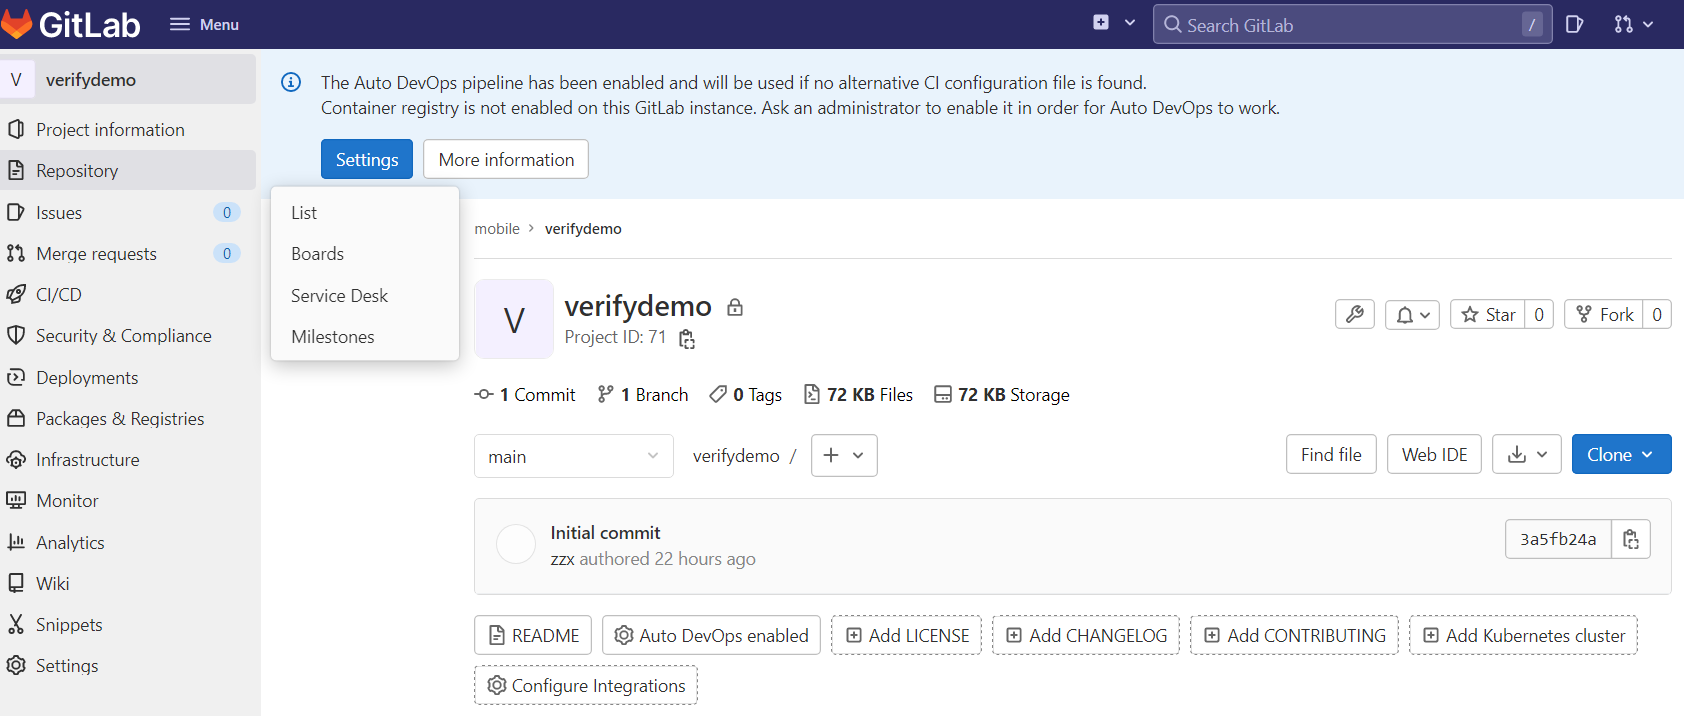The height and width of the screenshot is (716, 1684).
Task: Click the More information button
Action: click(506, 159)
